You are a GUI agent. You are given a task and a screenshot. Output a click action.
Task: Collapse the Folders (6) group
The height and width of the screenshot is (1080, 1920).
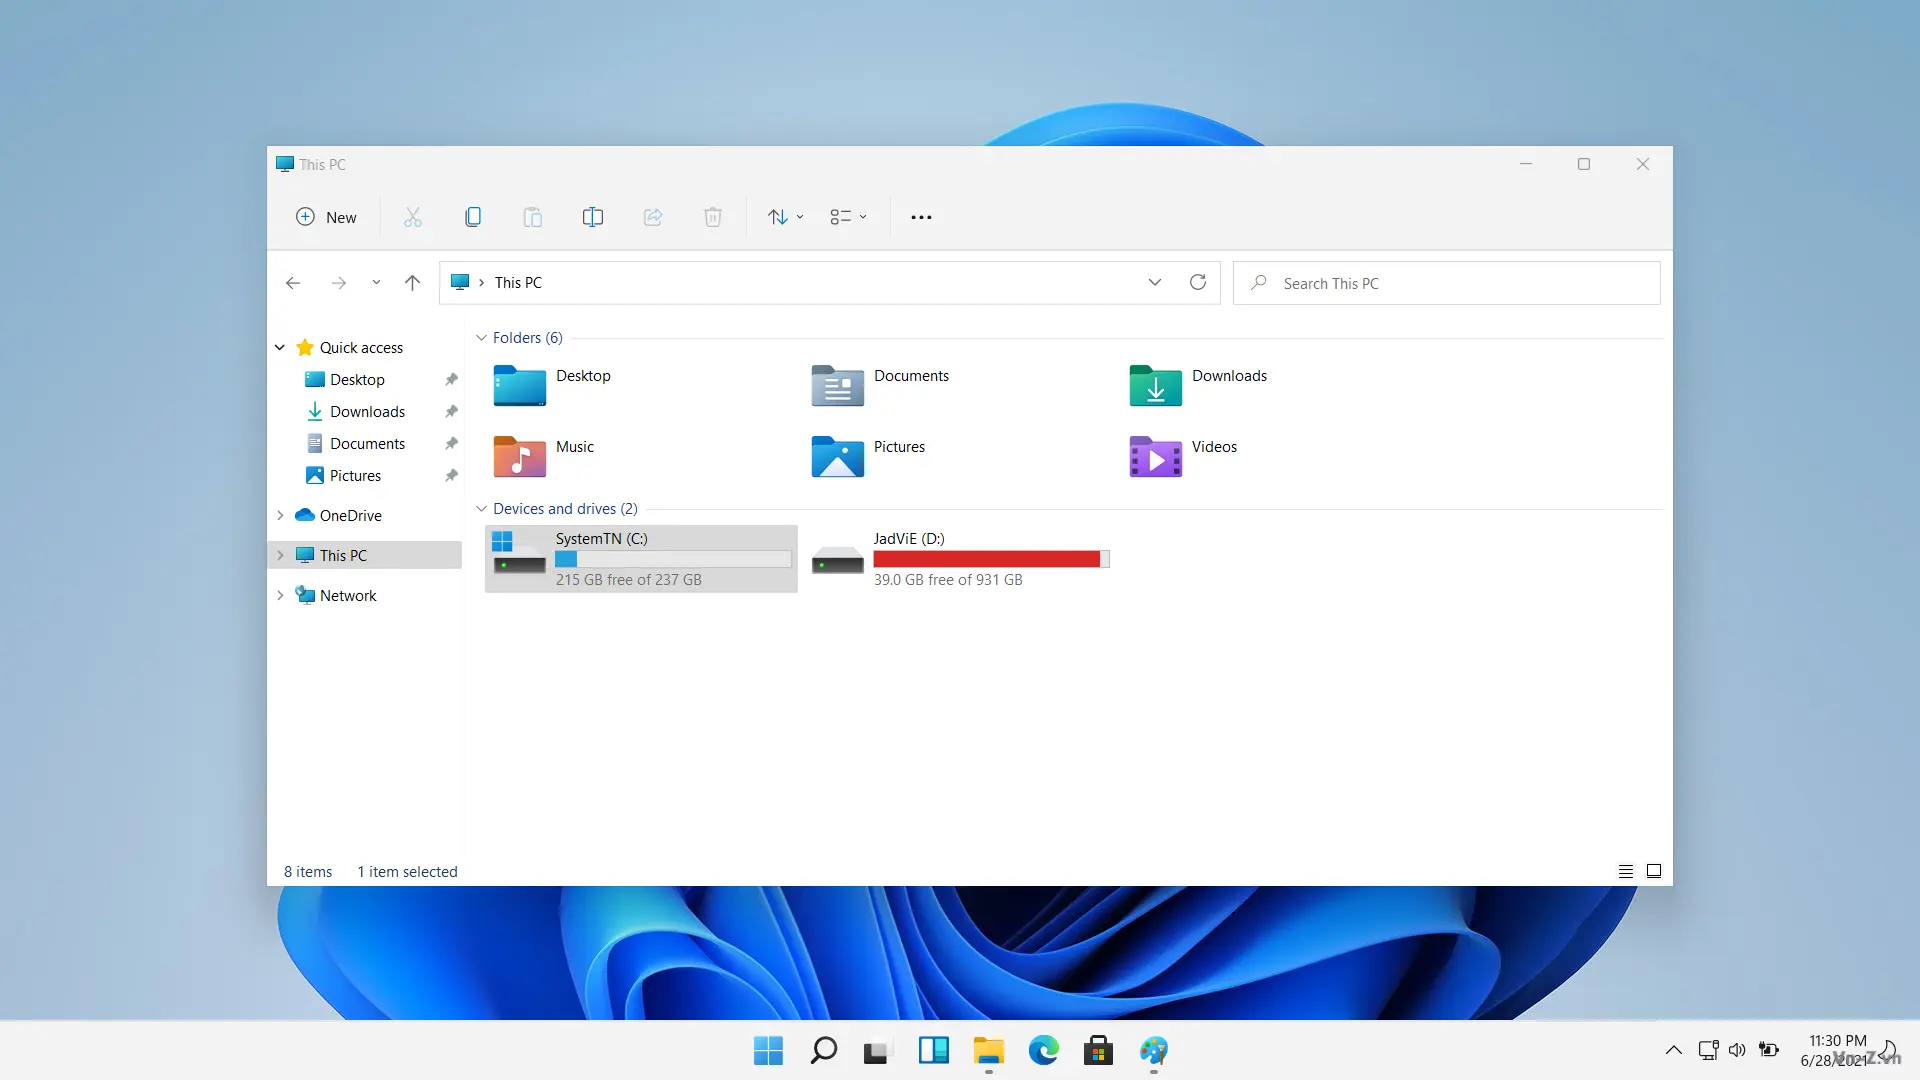point(481,338)
